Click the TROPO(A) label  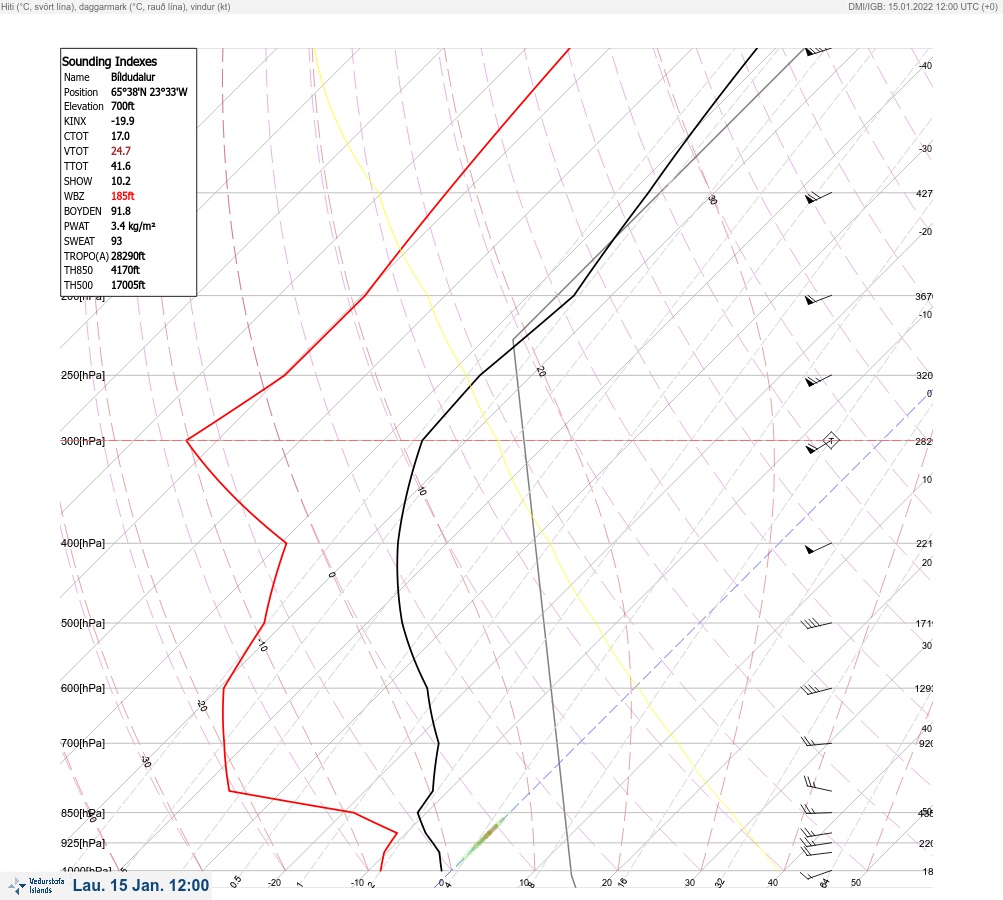coord(86,256)
